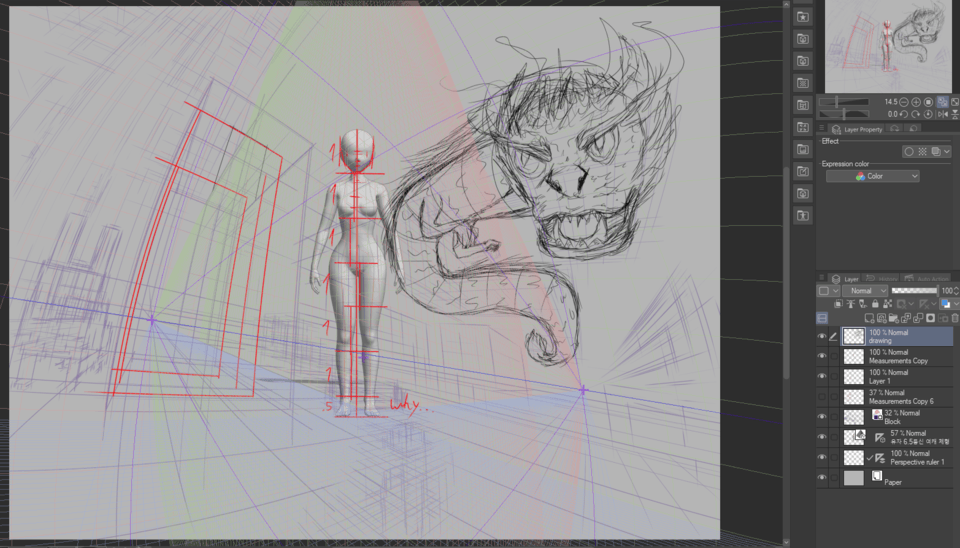This screenshot has height=548, width=960.
Task: Click the Navigator 100% zoom button
Action: point(928,102)
